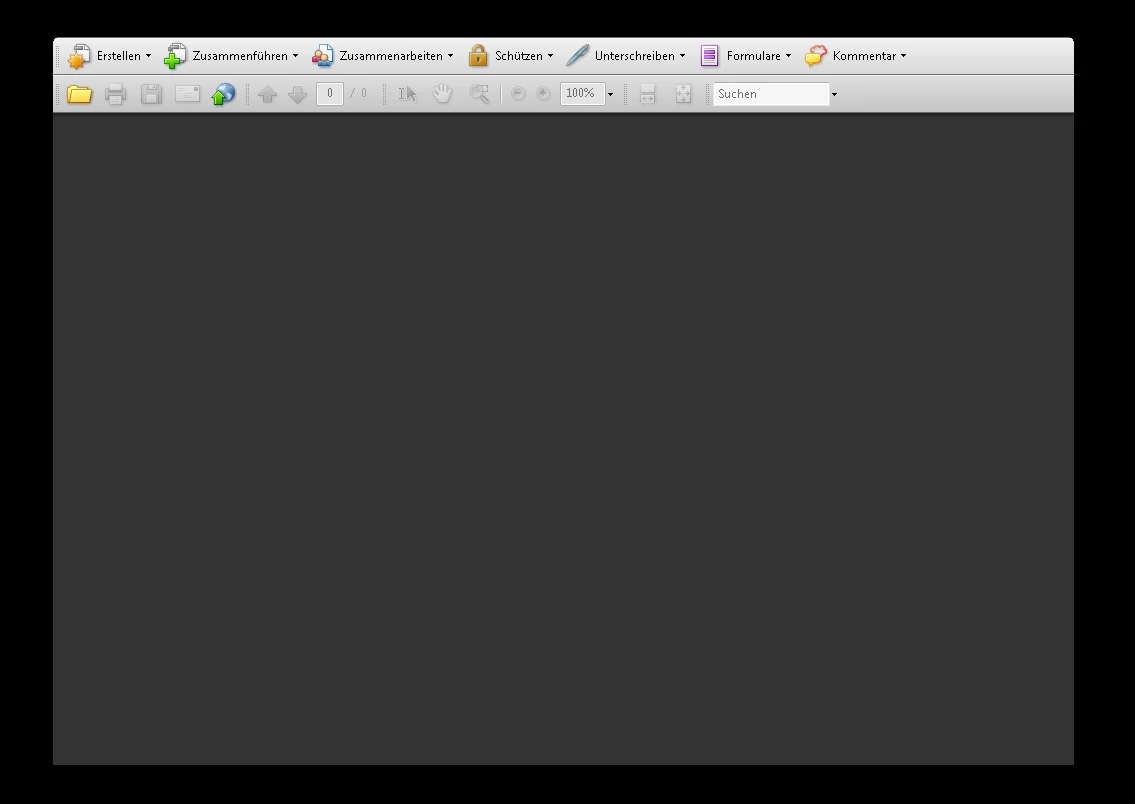Expand the zoom level dropdown arrow
The height and width of the screenshot is (804, 1135).
click(x=610, y=94)
